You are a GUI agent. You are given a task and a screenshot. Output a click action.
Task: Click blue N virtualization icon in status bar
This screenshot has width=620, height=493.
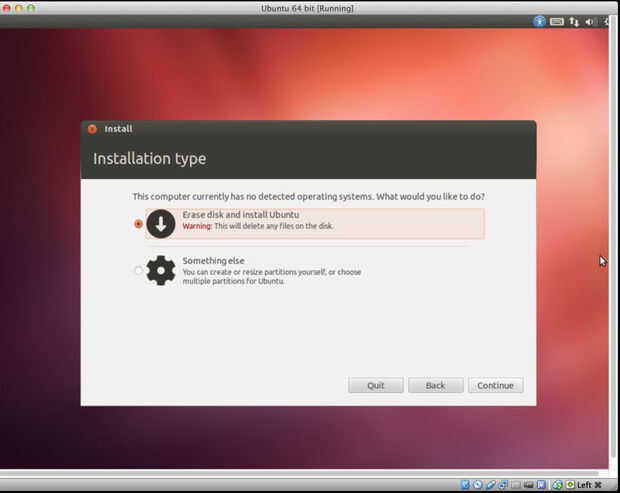(x=541, y=485)
